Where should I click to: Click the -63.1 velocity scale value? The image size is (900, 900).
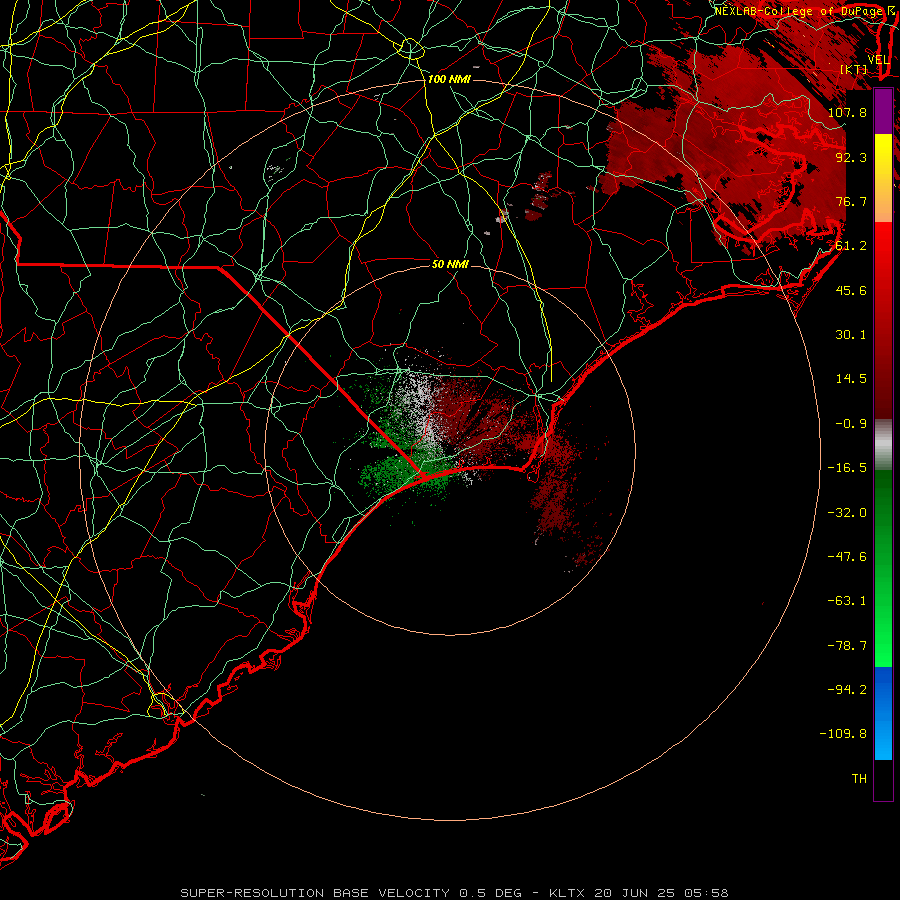(847, 601)
